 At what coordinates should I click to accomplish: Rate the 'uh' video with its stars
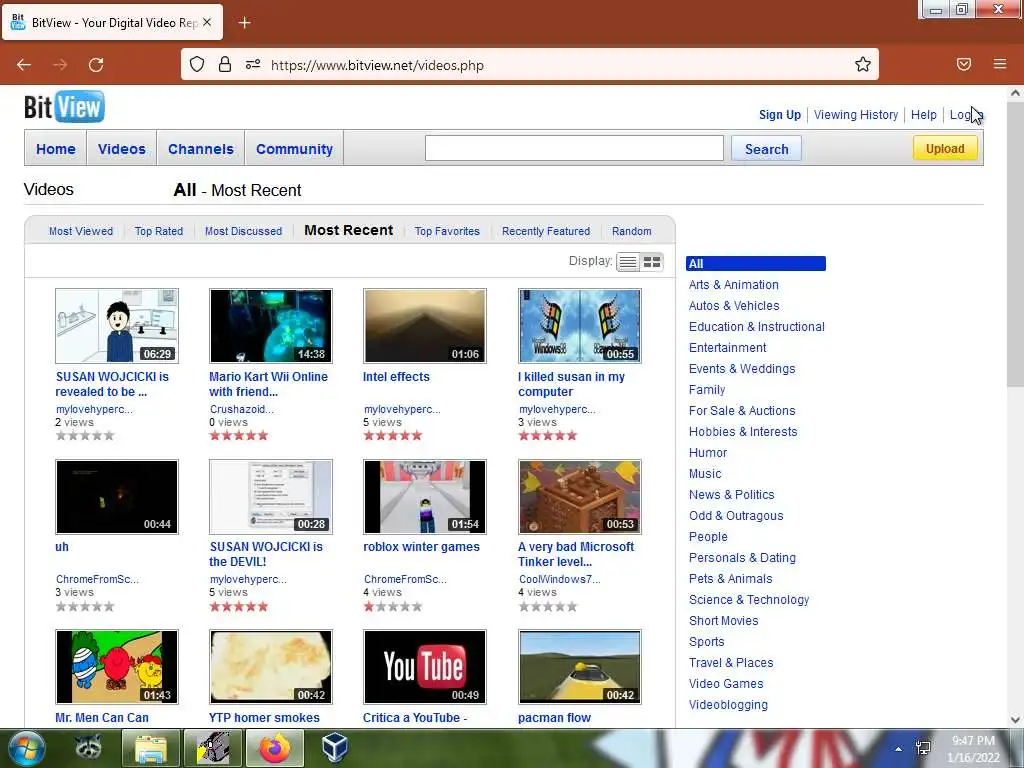(x=85, y=607)
